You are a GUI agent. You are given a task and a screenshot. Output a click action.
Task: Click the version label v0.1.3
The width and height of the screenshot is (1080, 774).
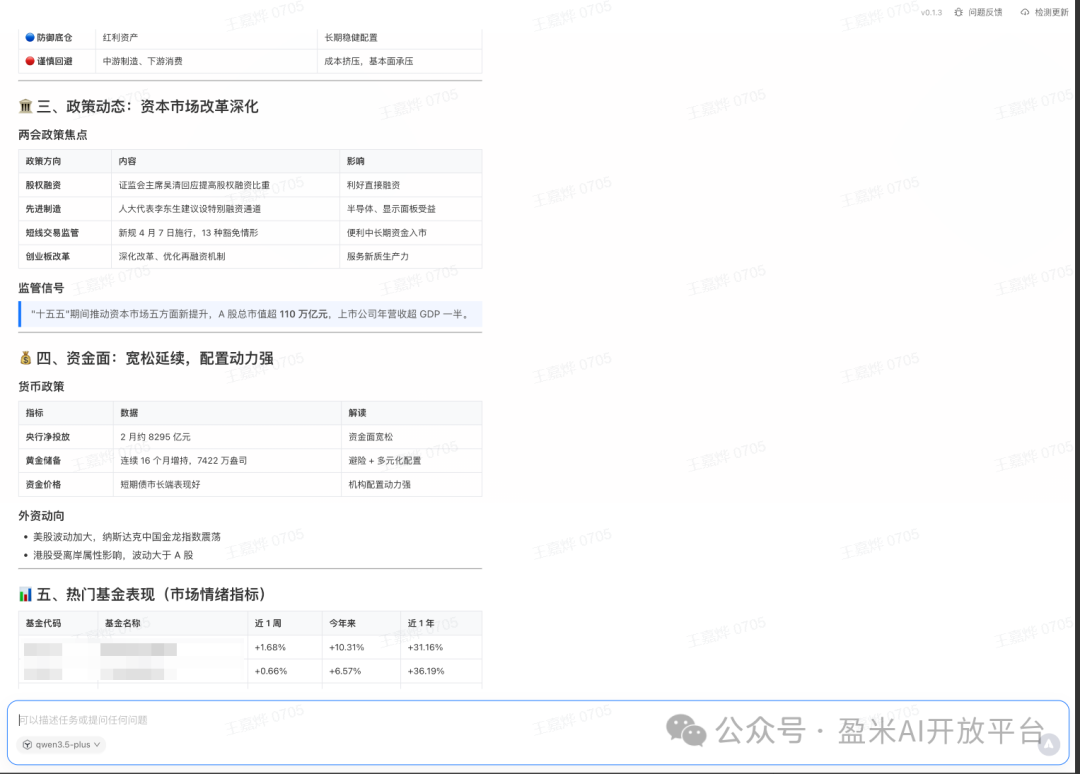pyautogui.click(x=933, y=12)
